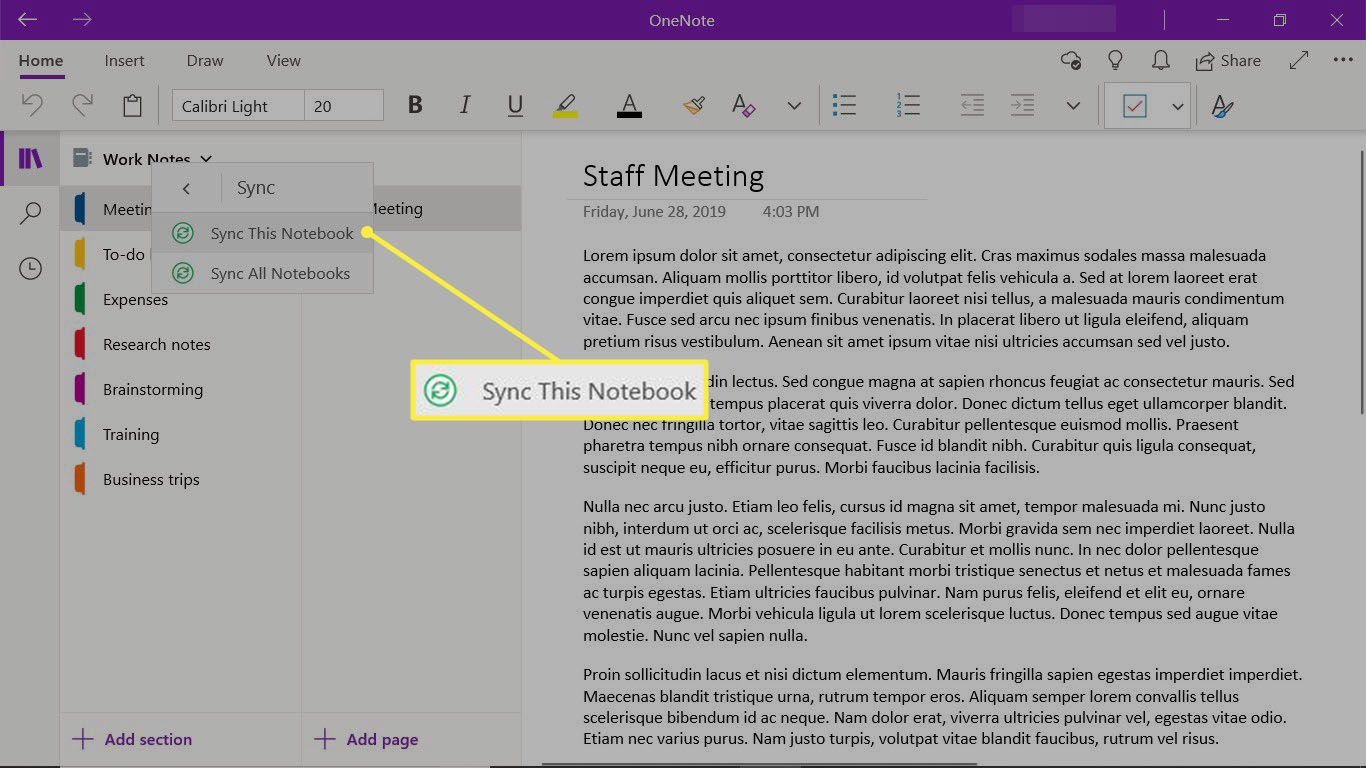This screenshot has height=768, width=1366.
Task: Select the format painter brush
Action: tap(695, 105)
